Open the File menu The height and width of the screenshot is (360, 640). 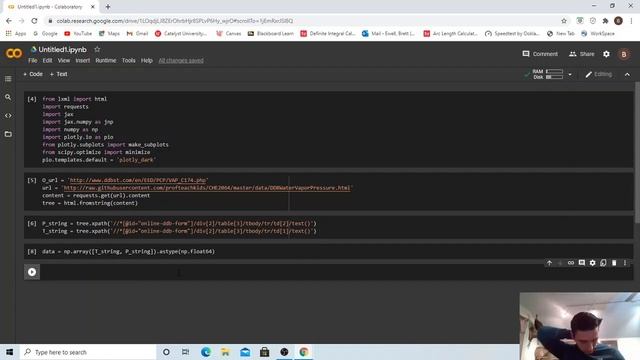tap(33, 60)
